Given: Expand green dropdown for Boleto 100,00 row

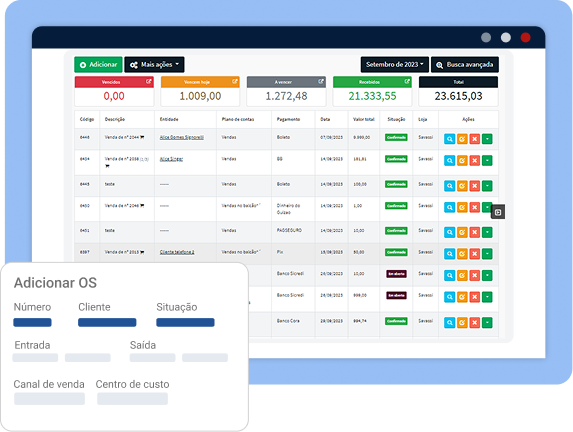Looking at the screenshot, I should pos(487,186).
